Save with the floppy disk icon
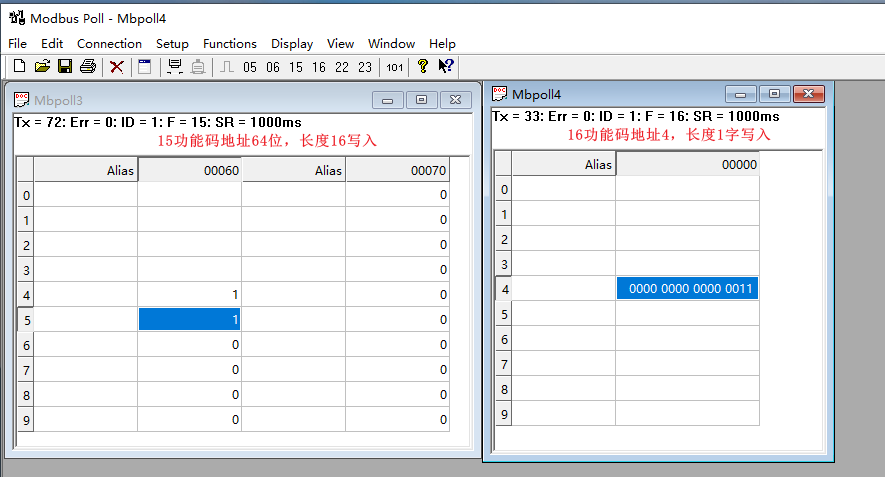 [x=65, y=67]
